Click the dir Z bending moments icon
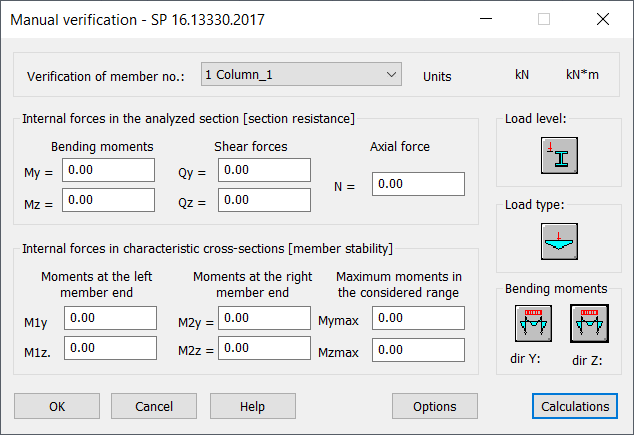Screen dimensions: 634x435 pos(589,323)
